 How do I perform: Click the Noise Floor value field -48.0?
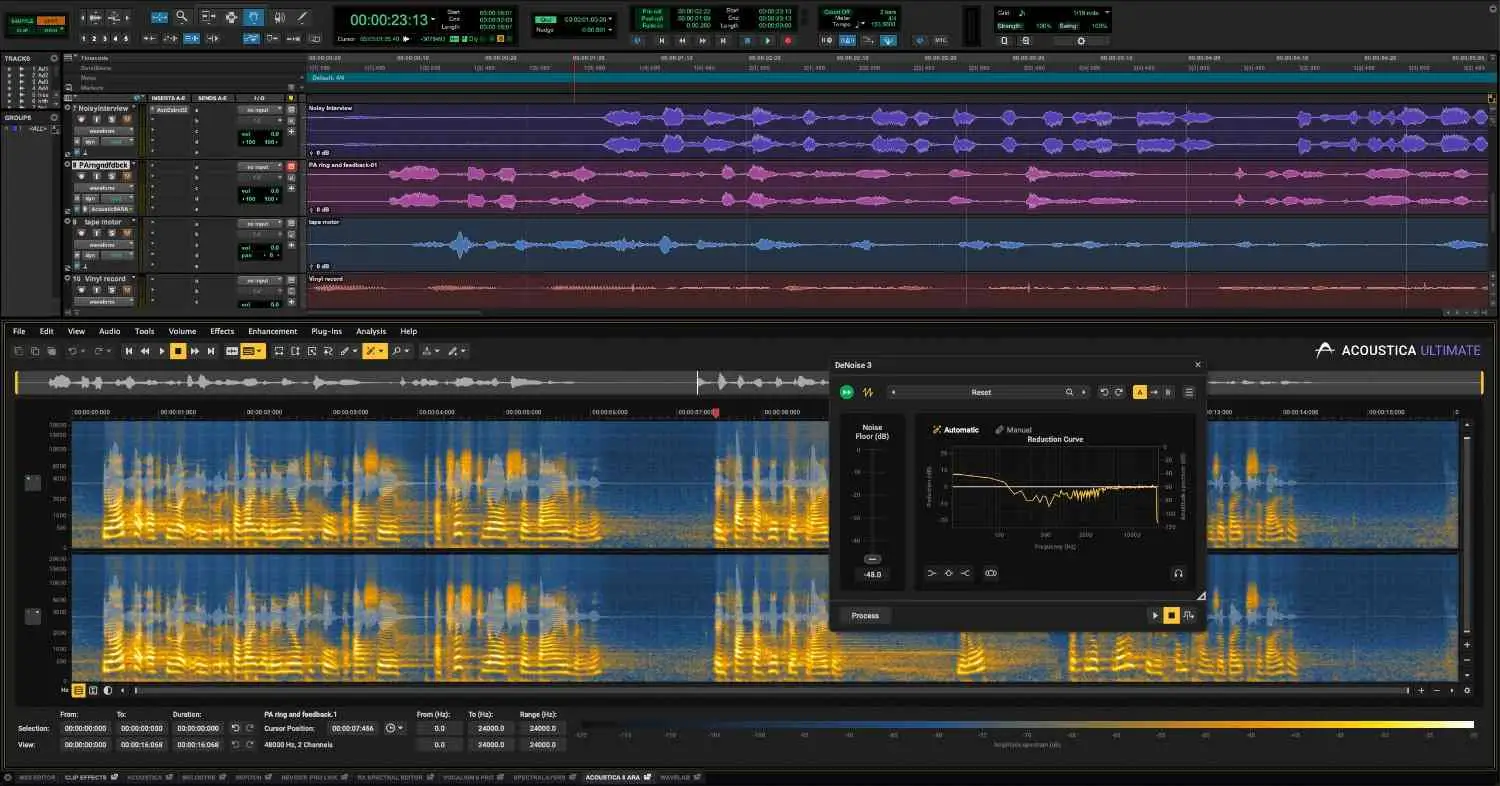(872, 575)
